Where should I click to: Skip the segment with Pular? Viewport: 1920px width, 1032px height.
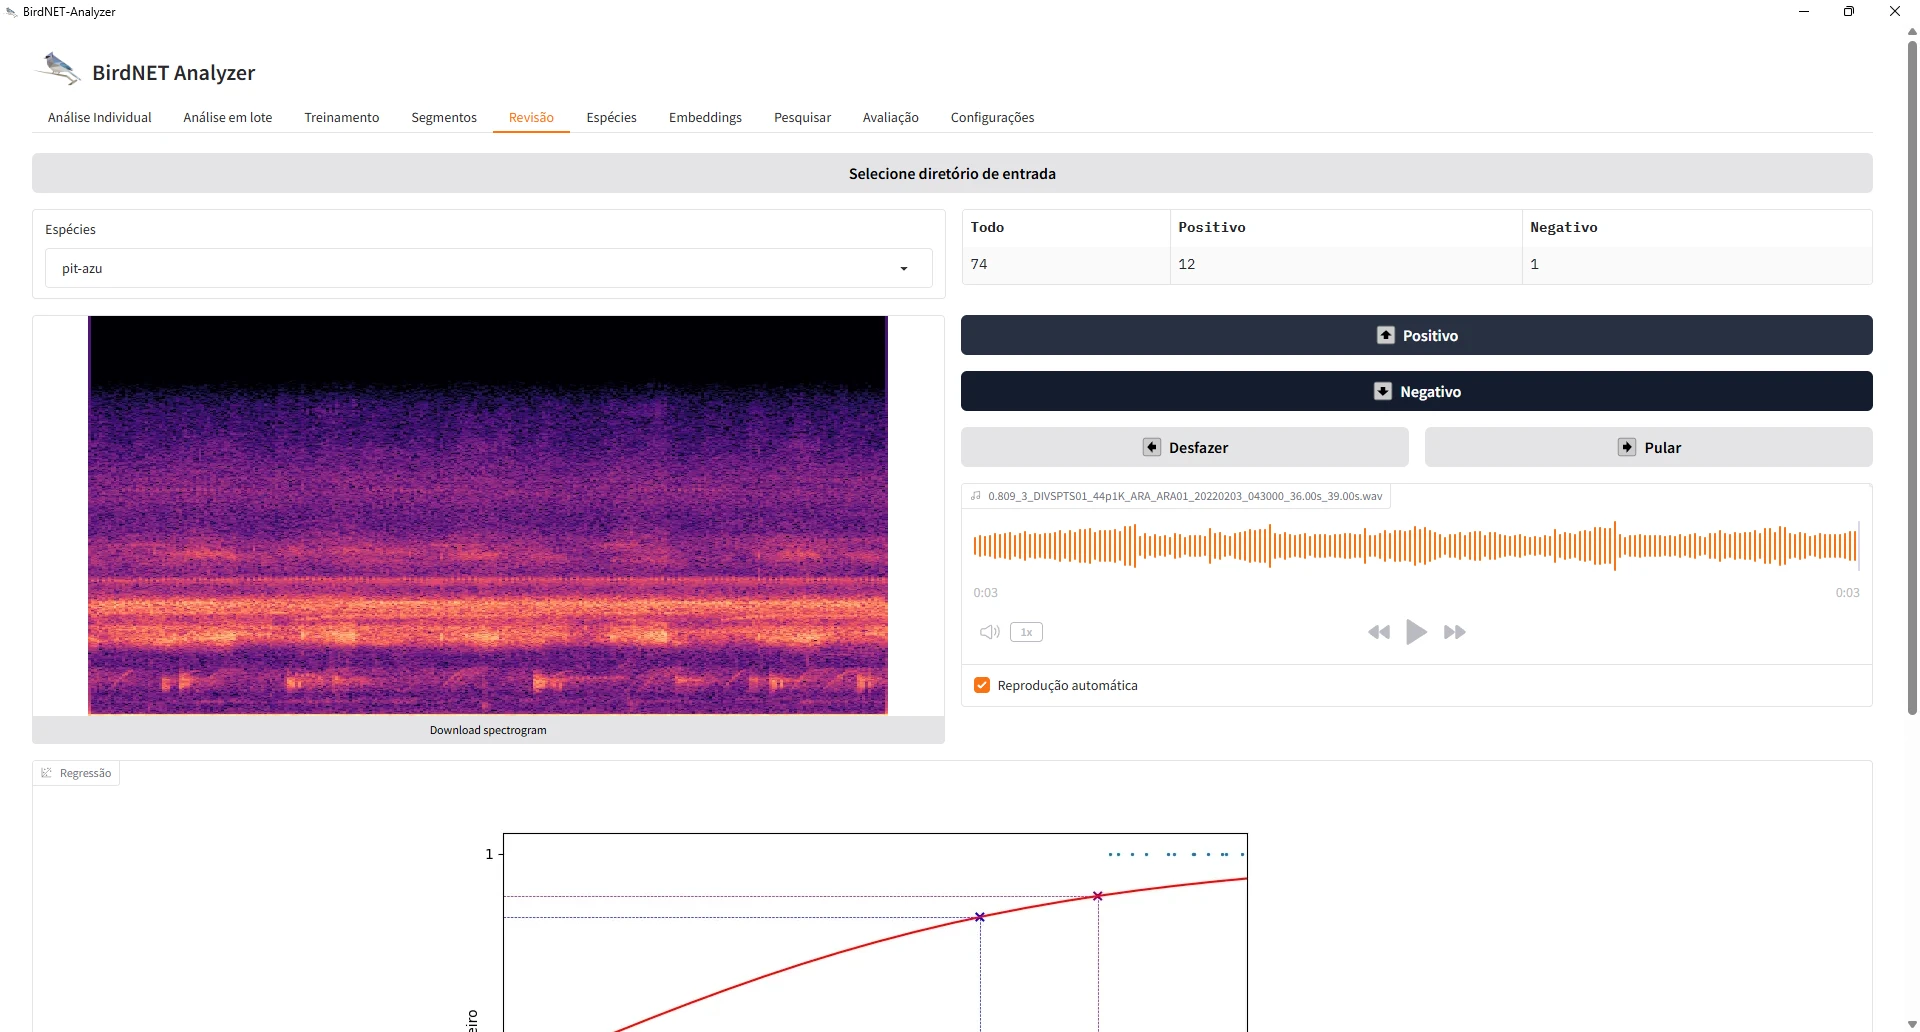1648,447
